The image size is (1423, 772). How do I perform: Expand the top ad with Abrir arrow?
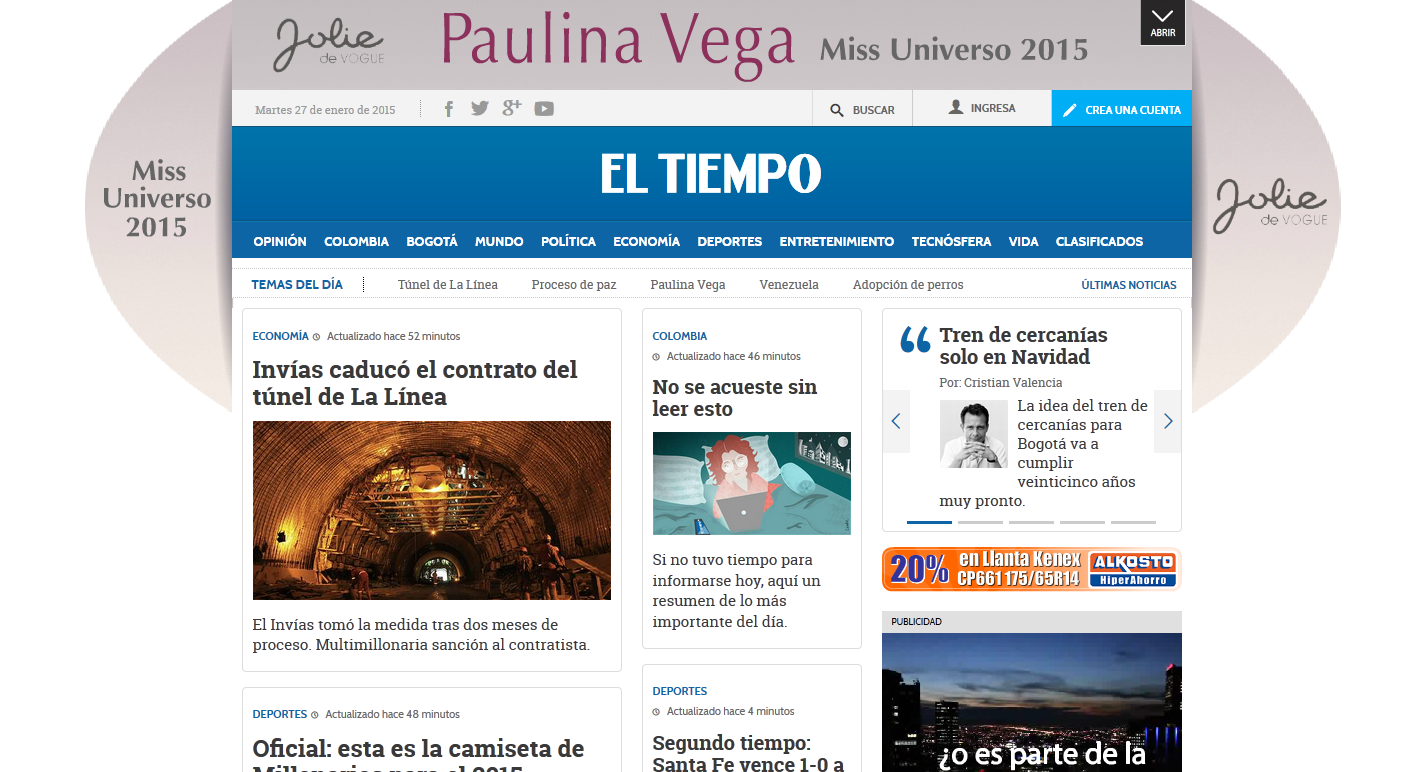point(1163,22)
